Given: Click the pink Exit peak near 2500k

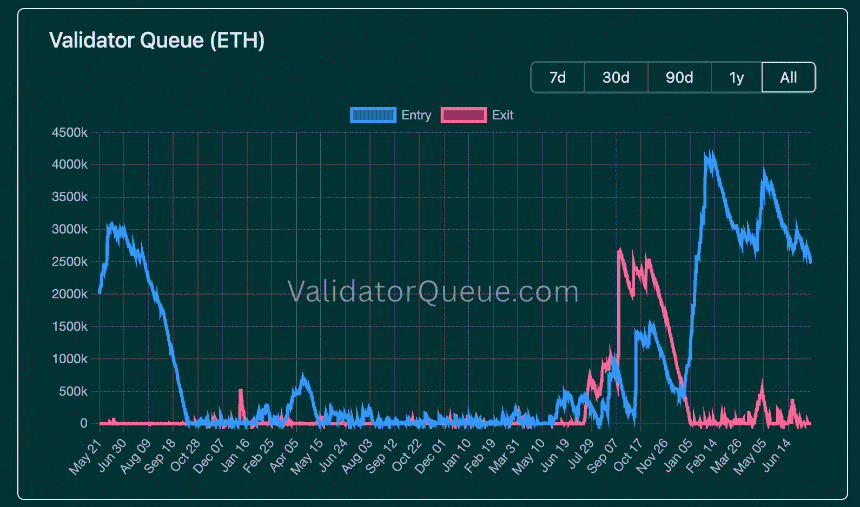Looking at the screenshot, I should 620,252.
